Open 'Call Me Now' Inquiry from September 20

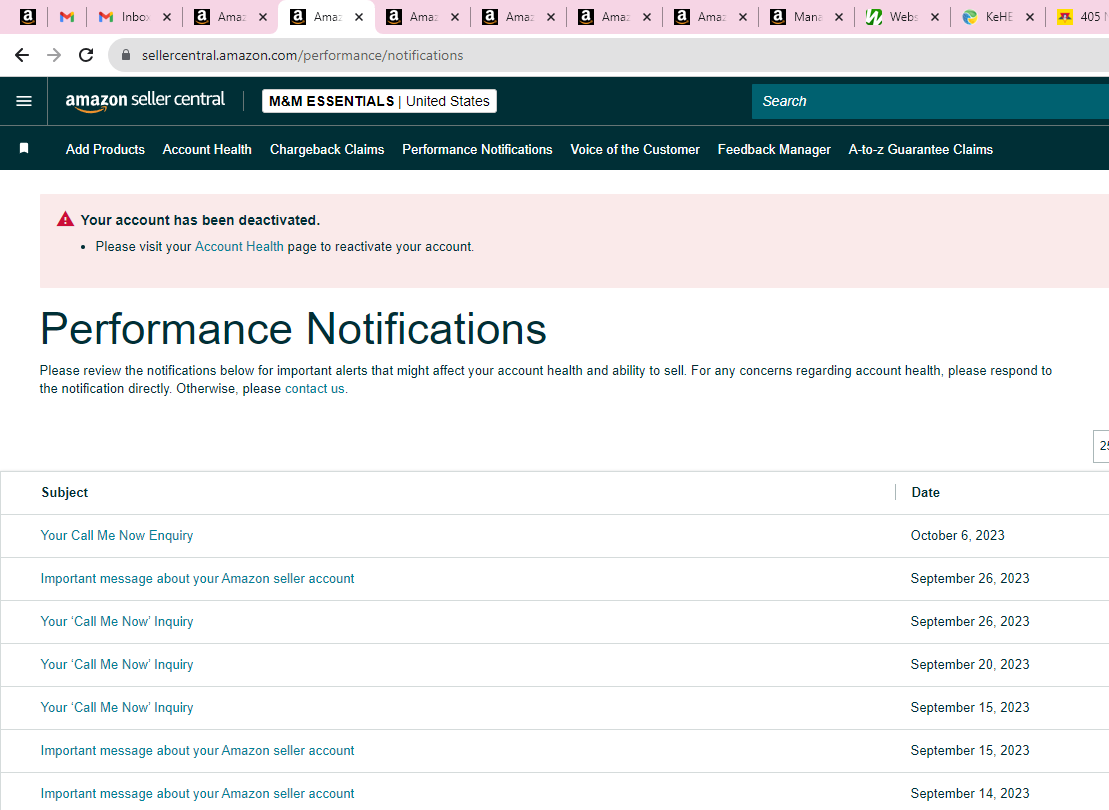point(117,664)
